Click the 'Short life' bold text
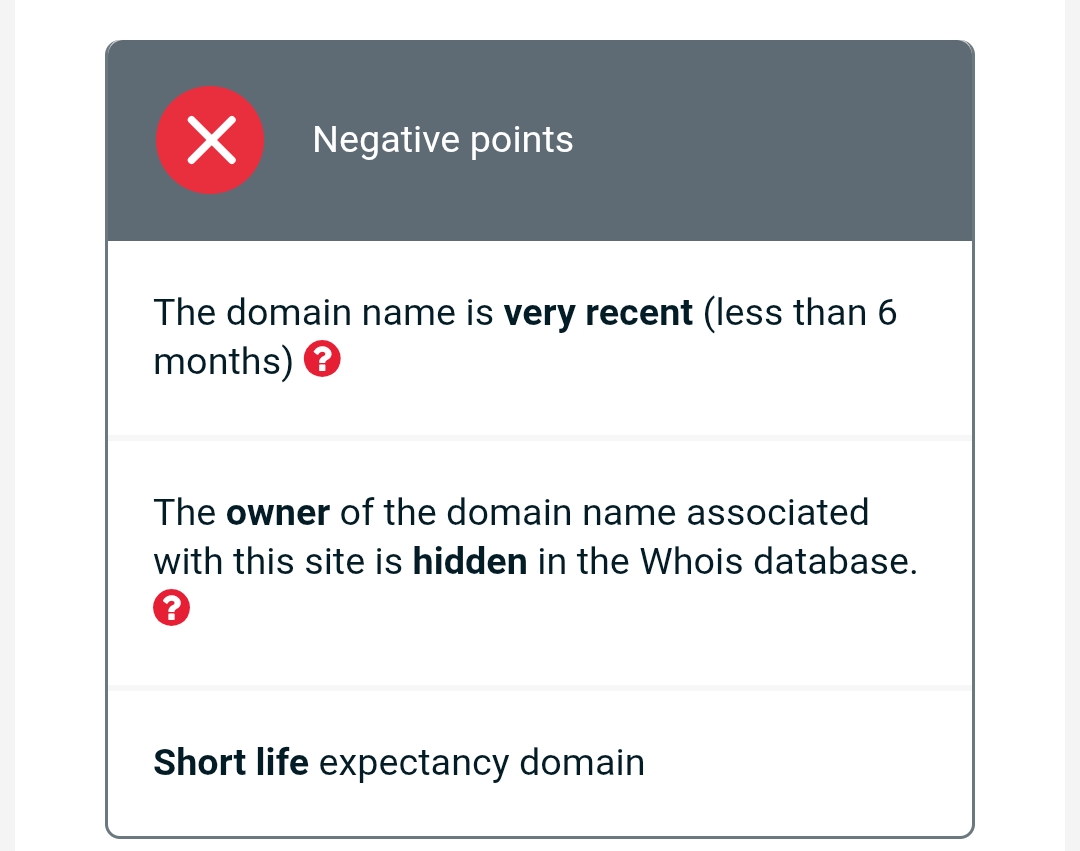The image size is (1080, 851). (x=231, y=762)
